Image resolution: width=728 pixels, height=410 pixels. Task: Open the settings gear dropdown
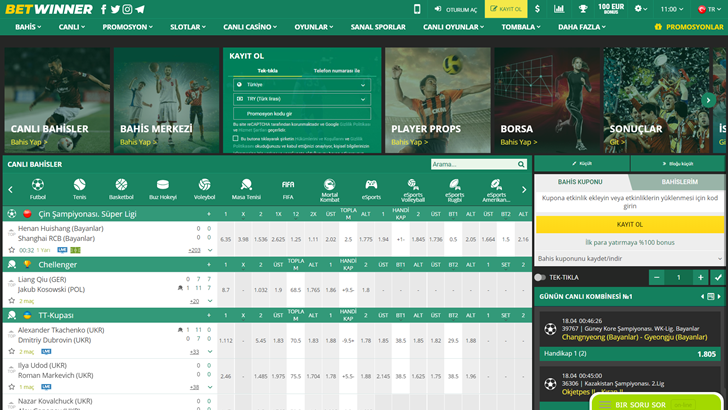[641, 9]
